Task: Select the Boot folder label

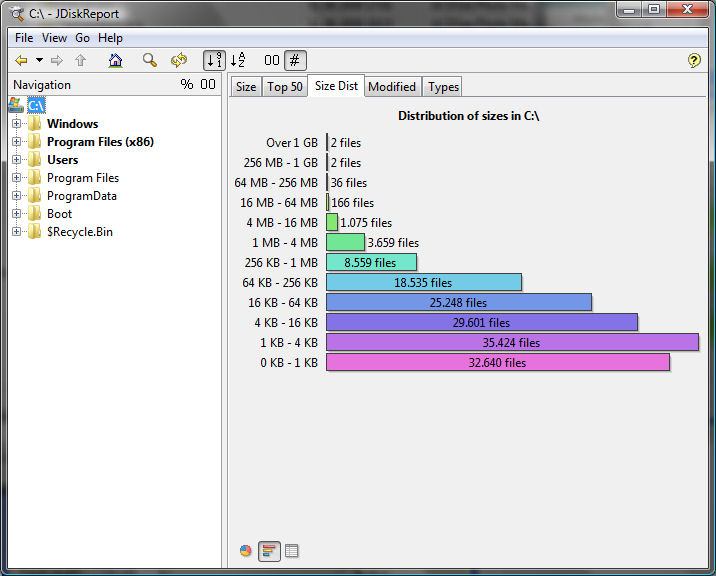Action: [x=59, y=214]
